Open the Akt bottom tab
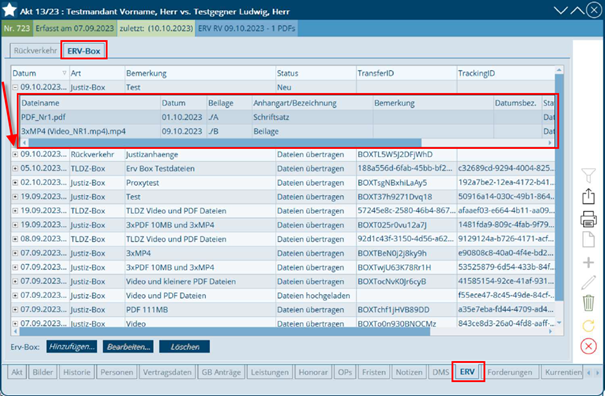 coord(17,372)
